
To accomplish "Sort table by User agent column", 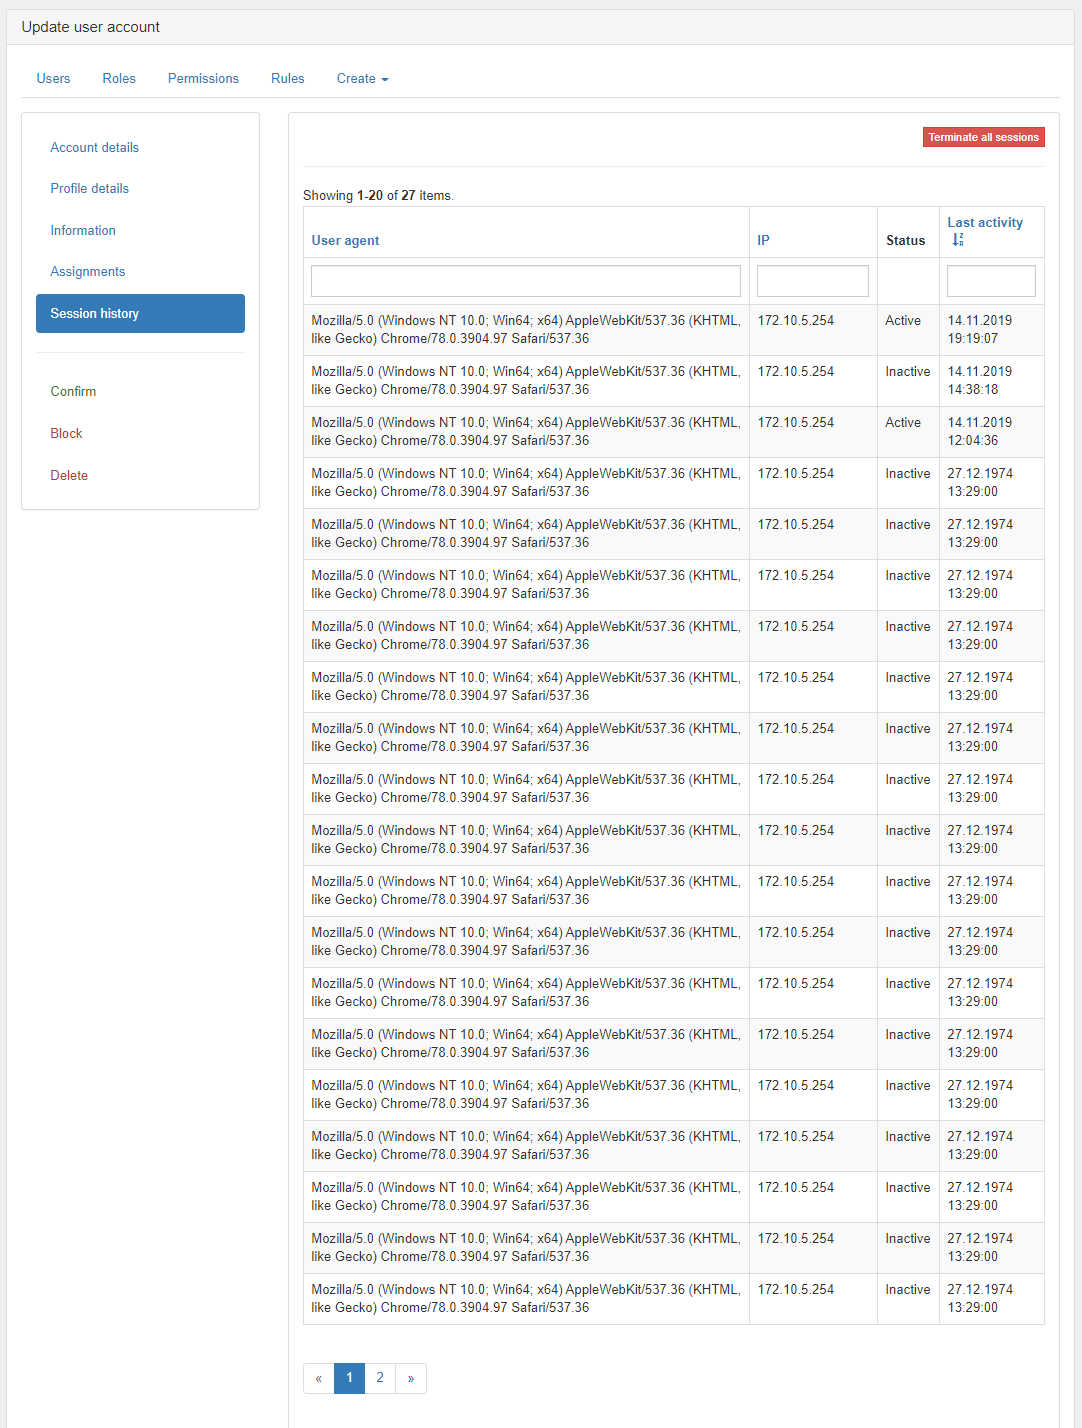I will point(345,240).
